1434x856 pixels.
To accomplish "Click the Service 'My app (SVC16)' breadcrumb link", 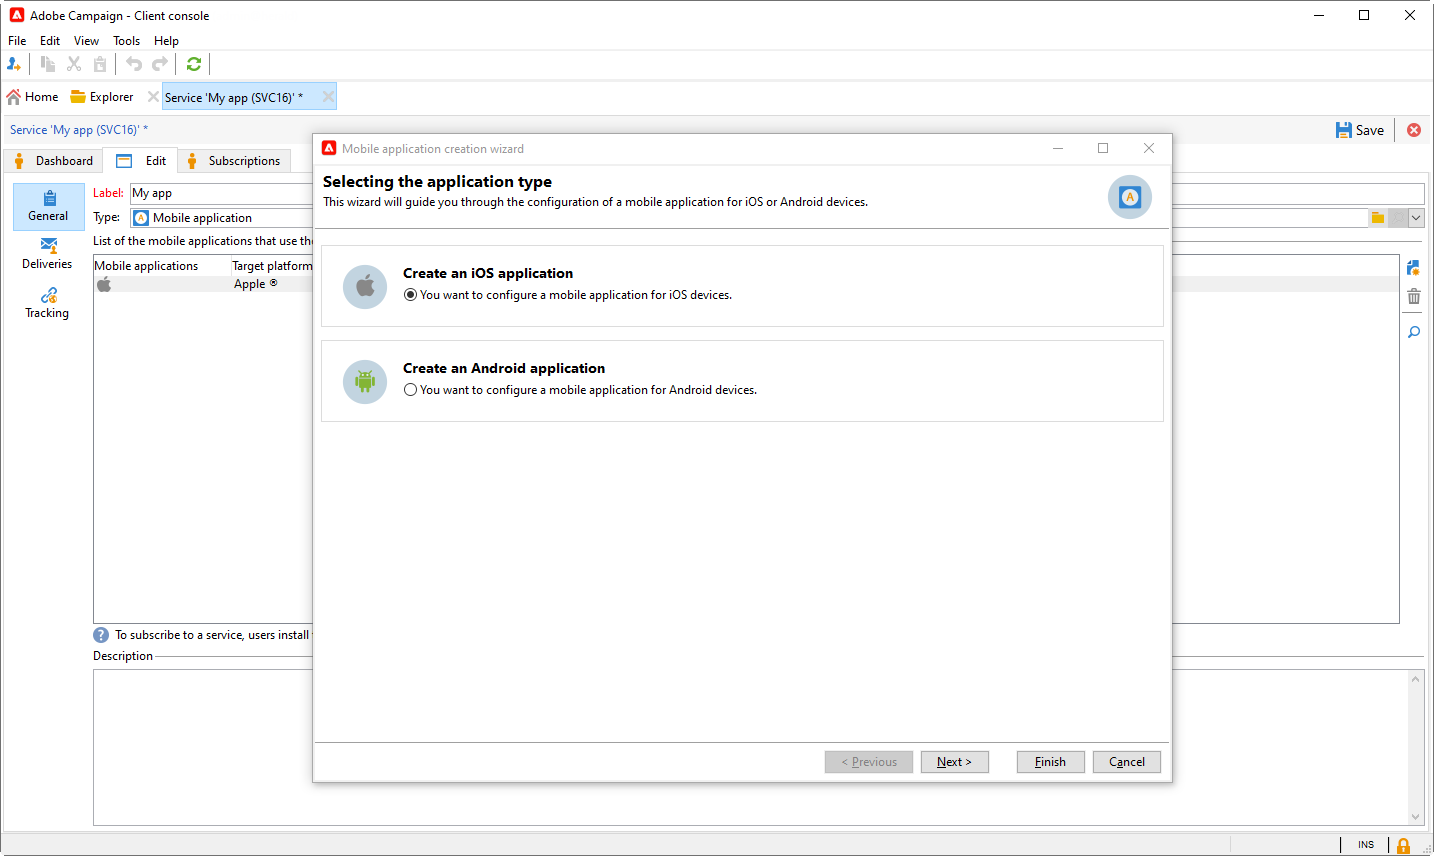I will tap(79, 130).
